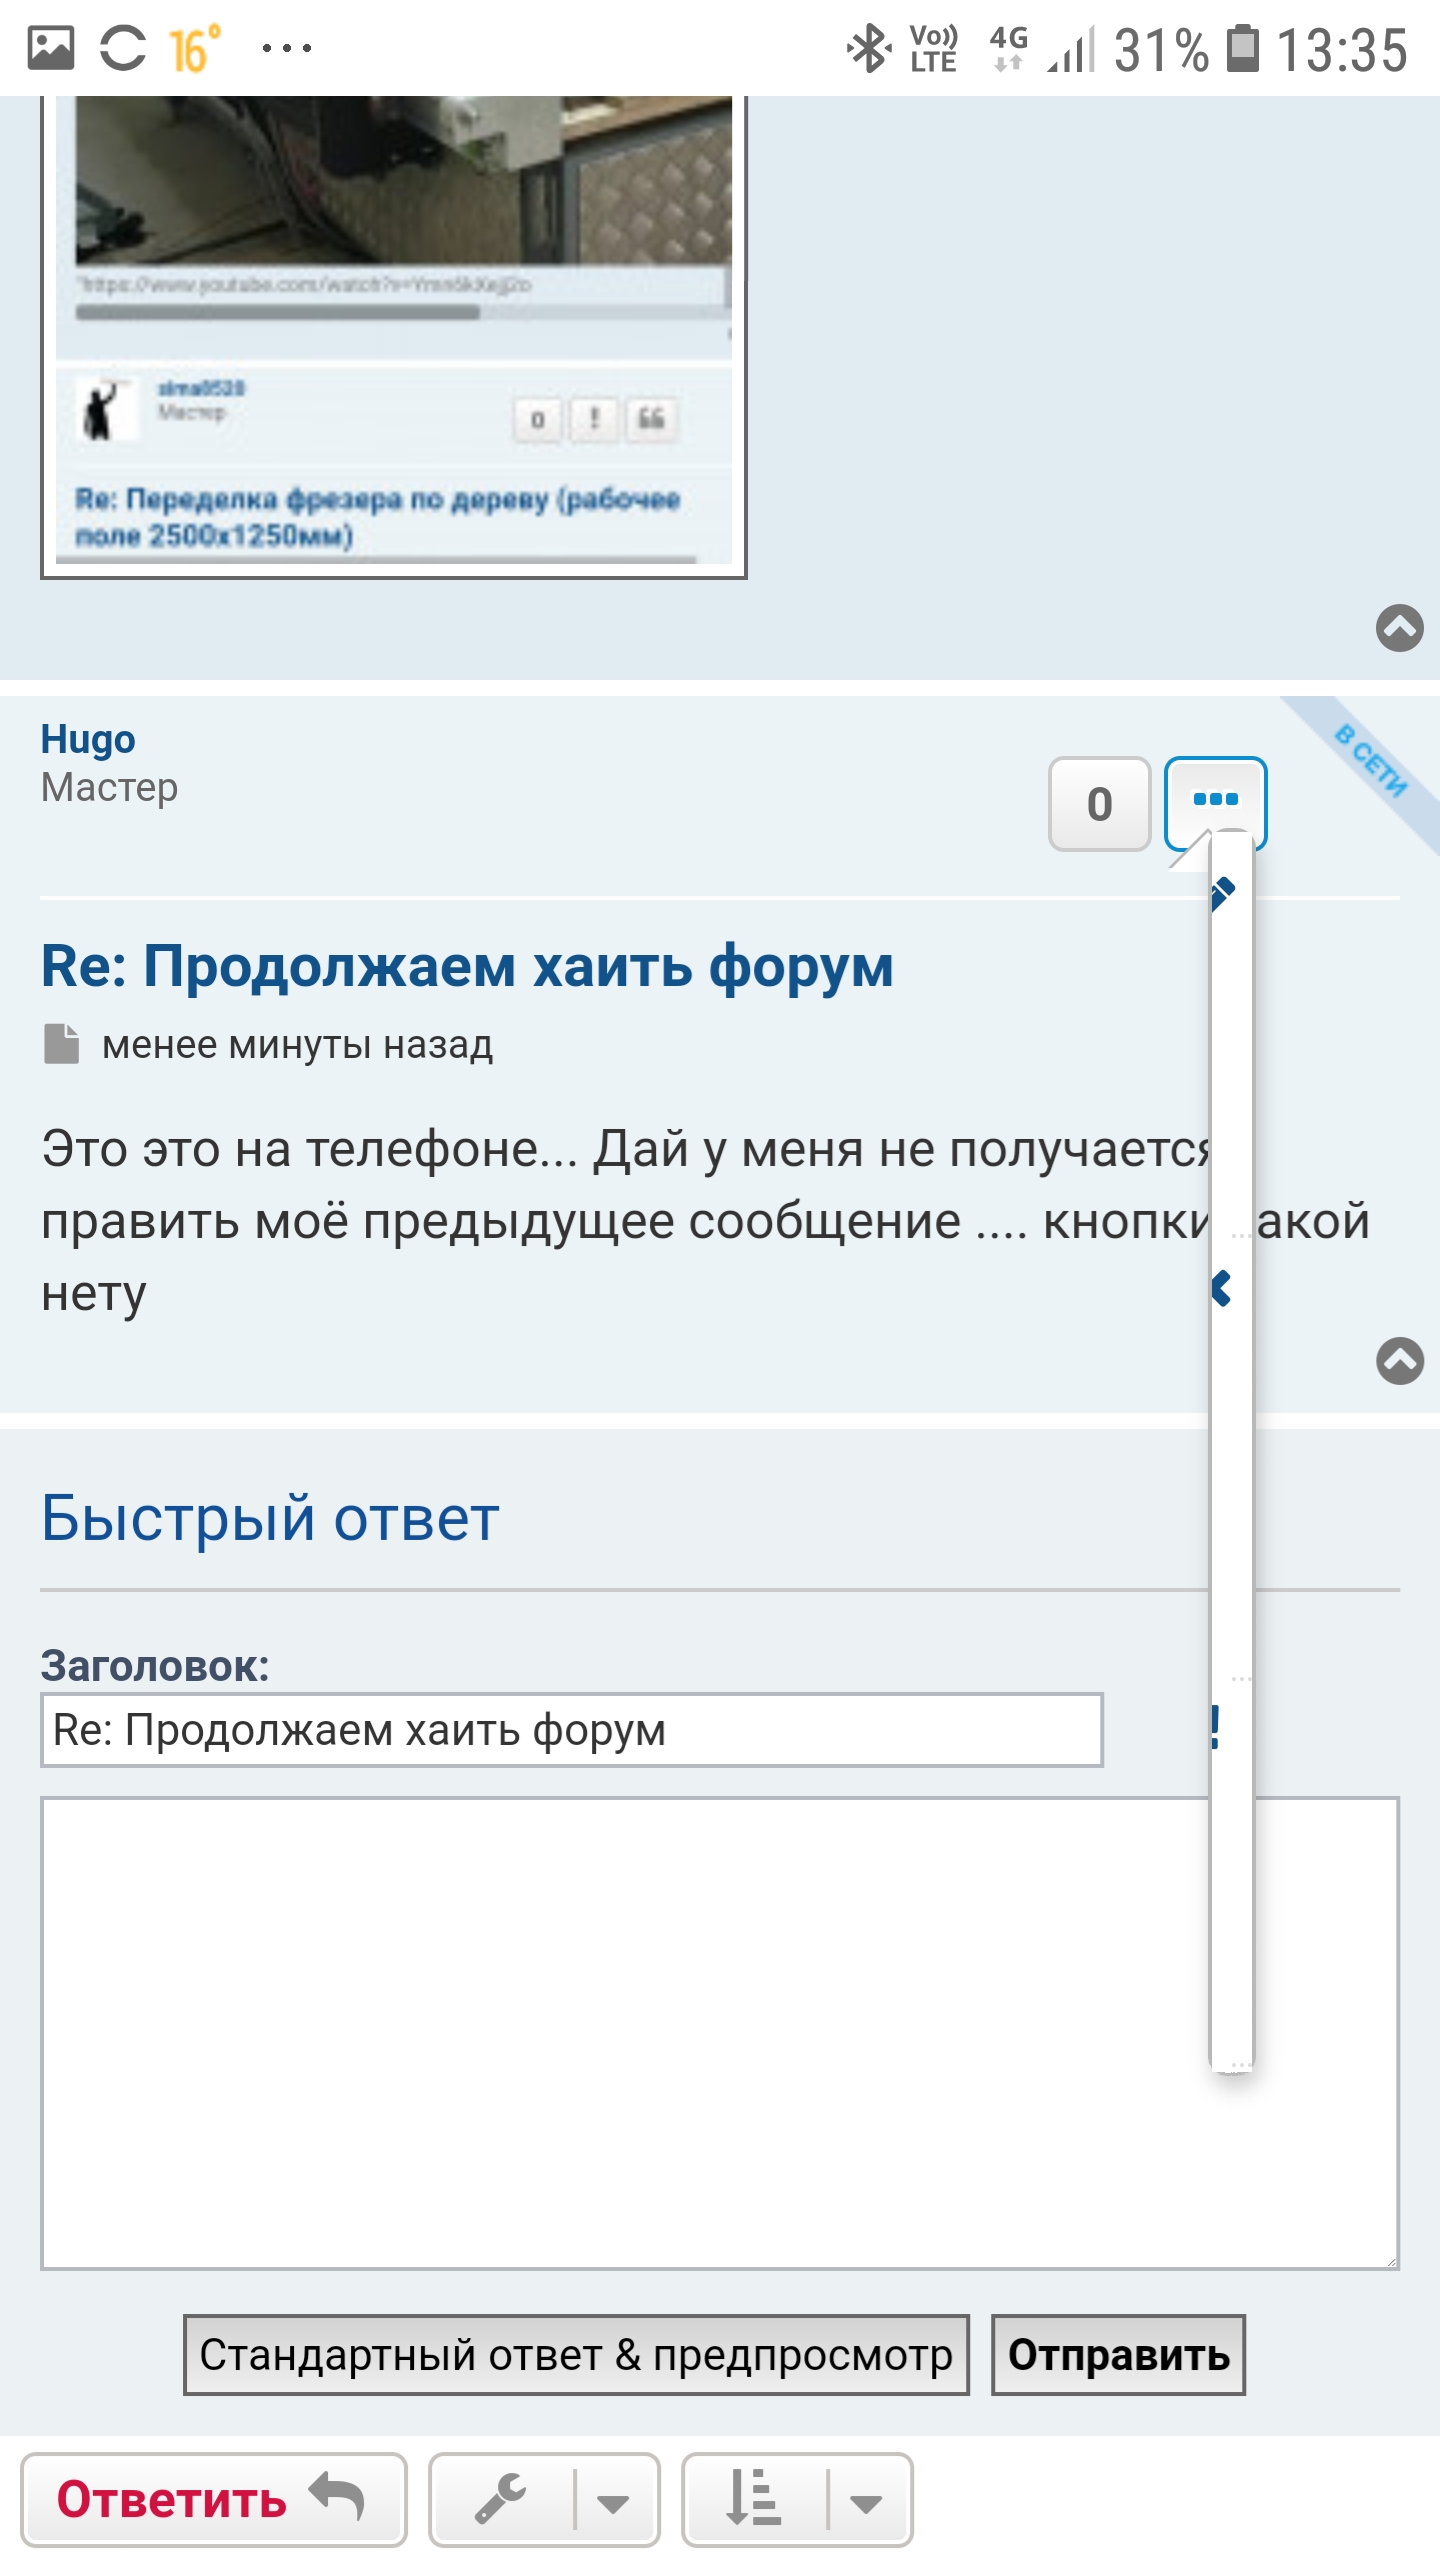
Task: Expand topic tools dropdown arrow
Action: tap(613, 2500)
